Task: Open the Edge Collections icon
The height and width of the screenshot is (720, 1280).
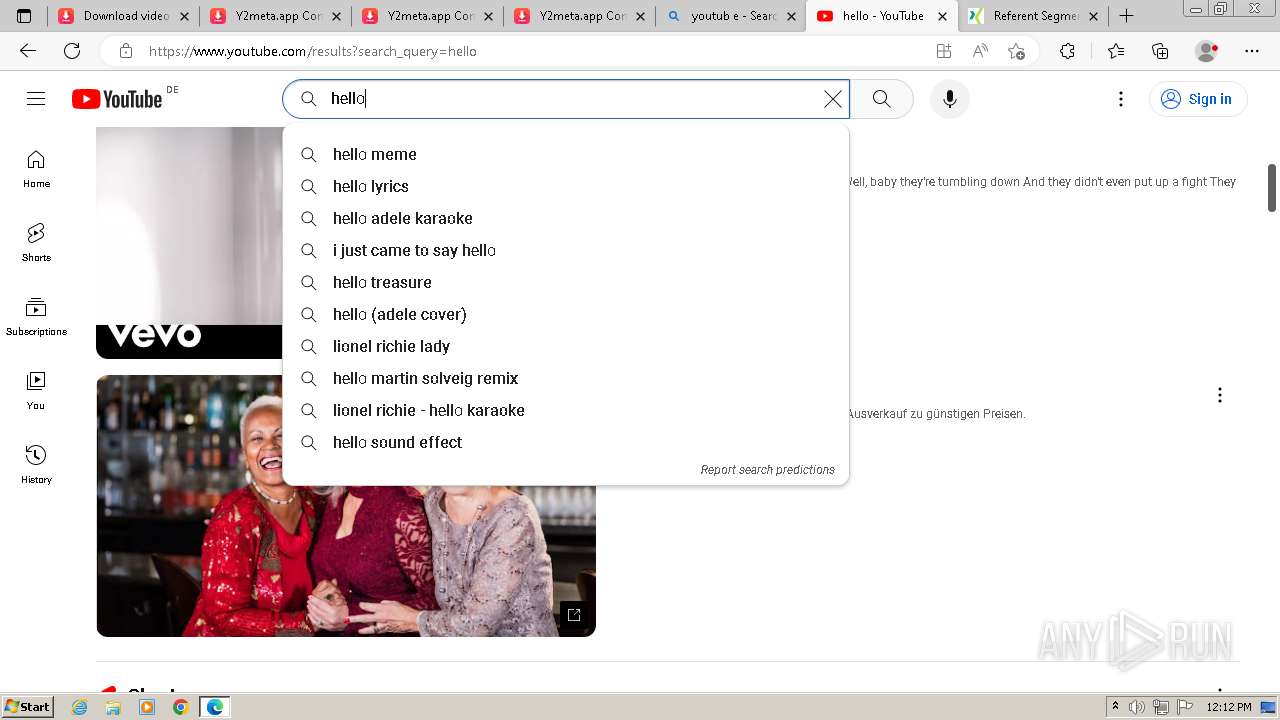Action: 1160,51
